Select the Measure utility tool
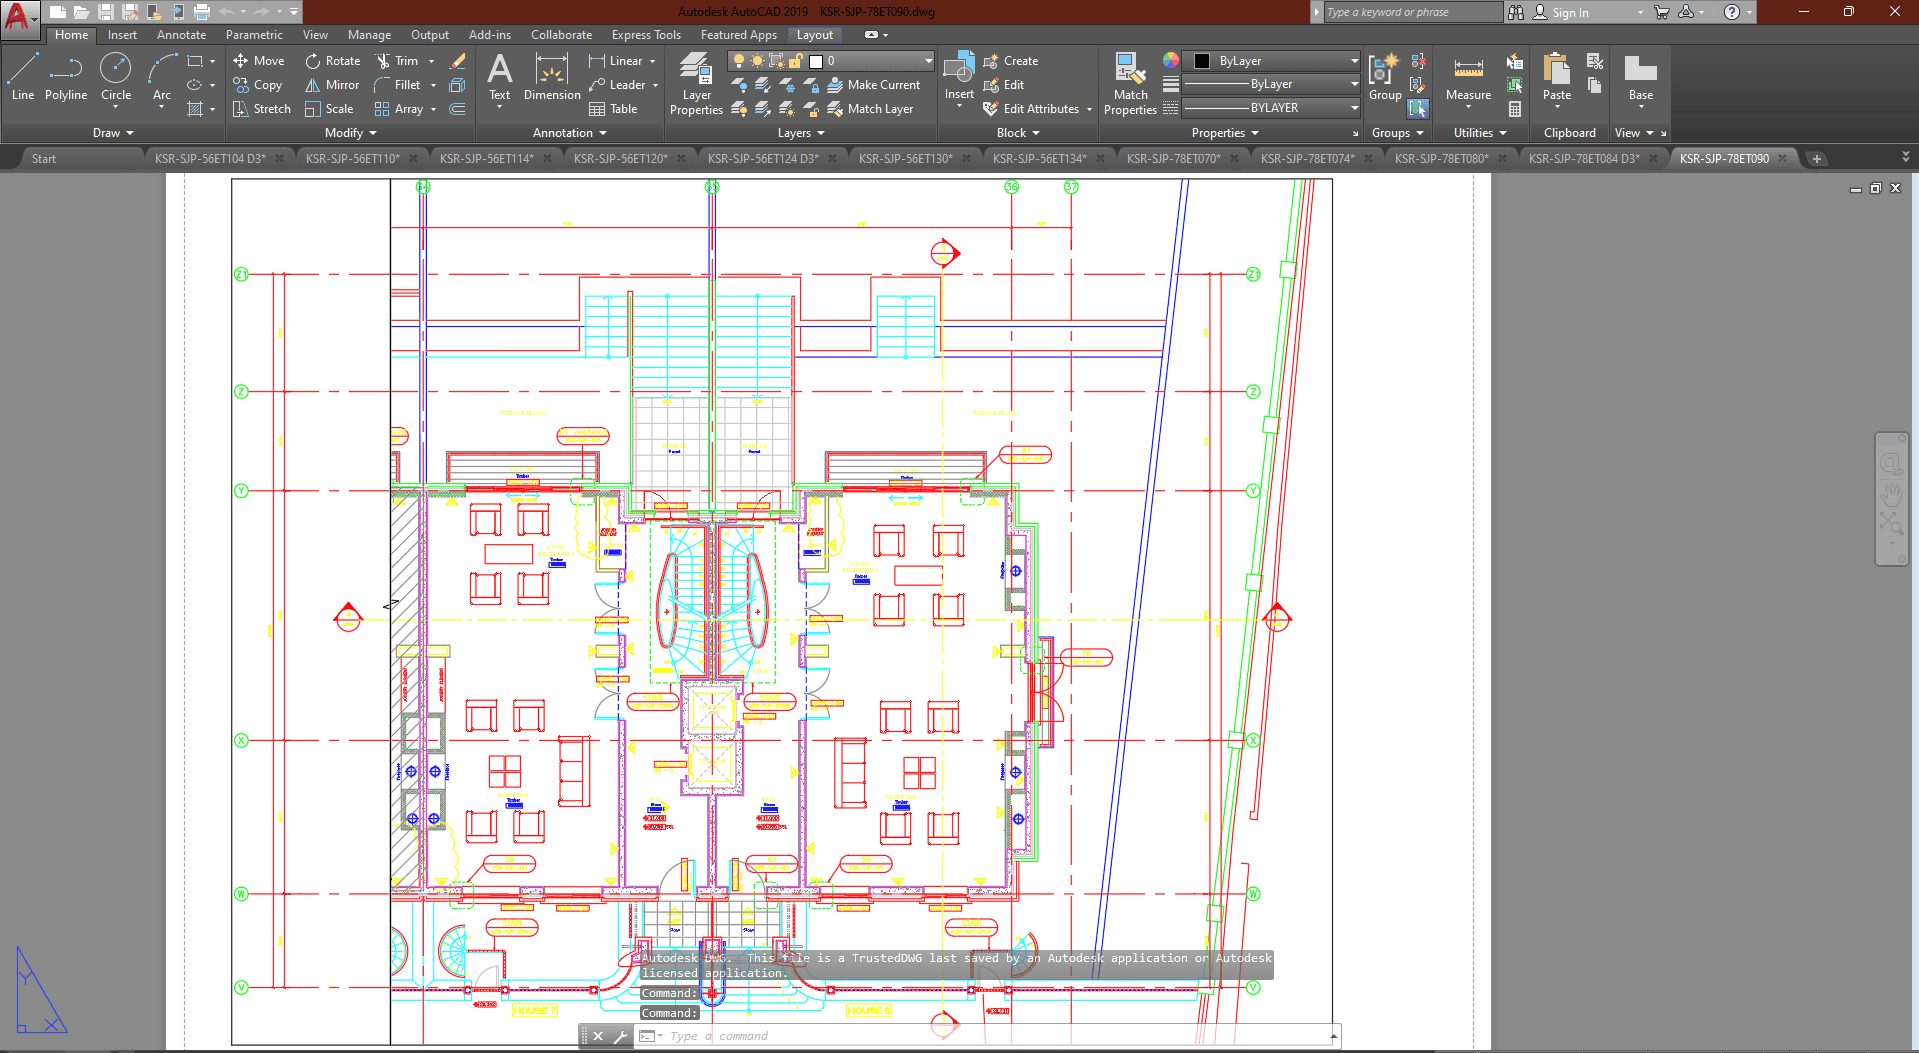The height and width of the screenshot is (1053, 1919). 1468,78
